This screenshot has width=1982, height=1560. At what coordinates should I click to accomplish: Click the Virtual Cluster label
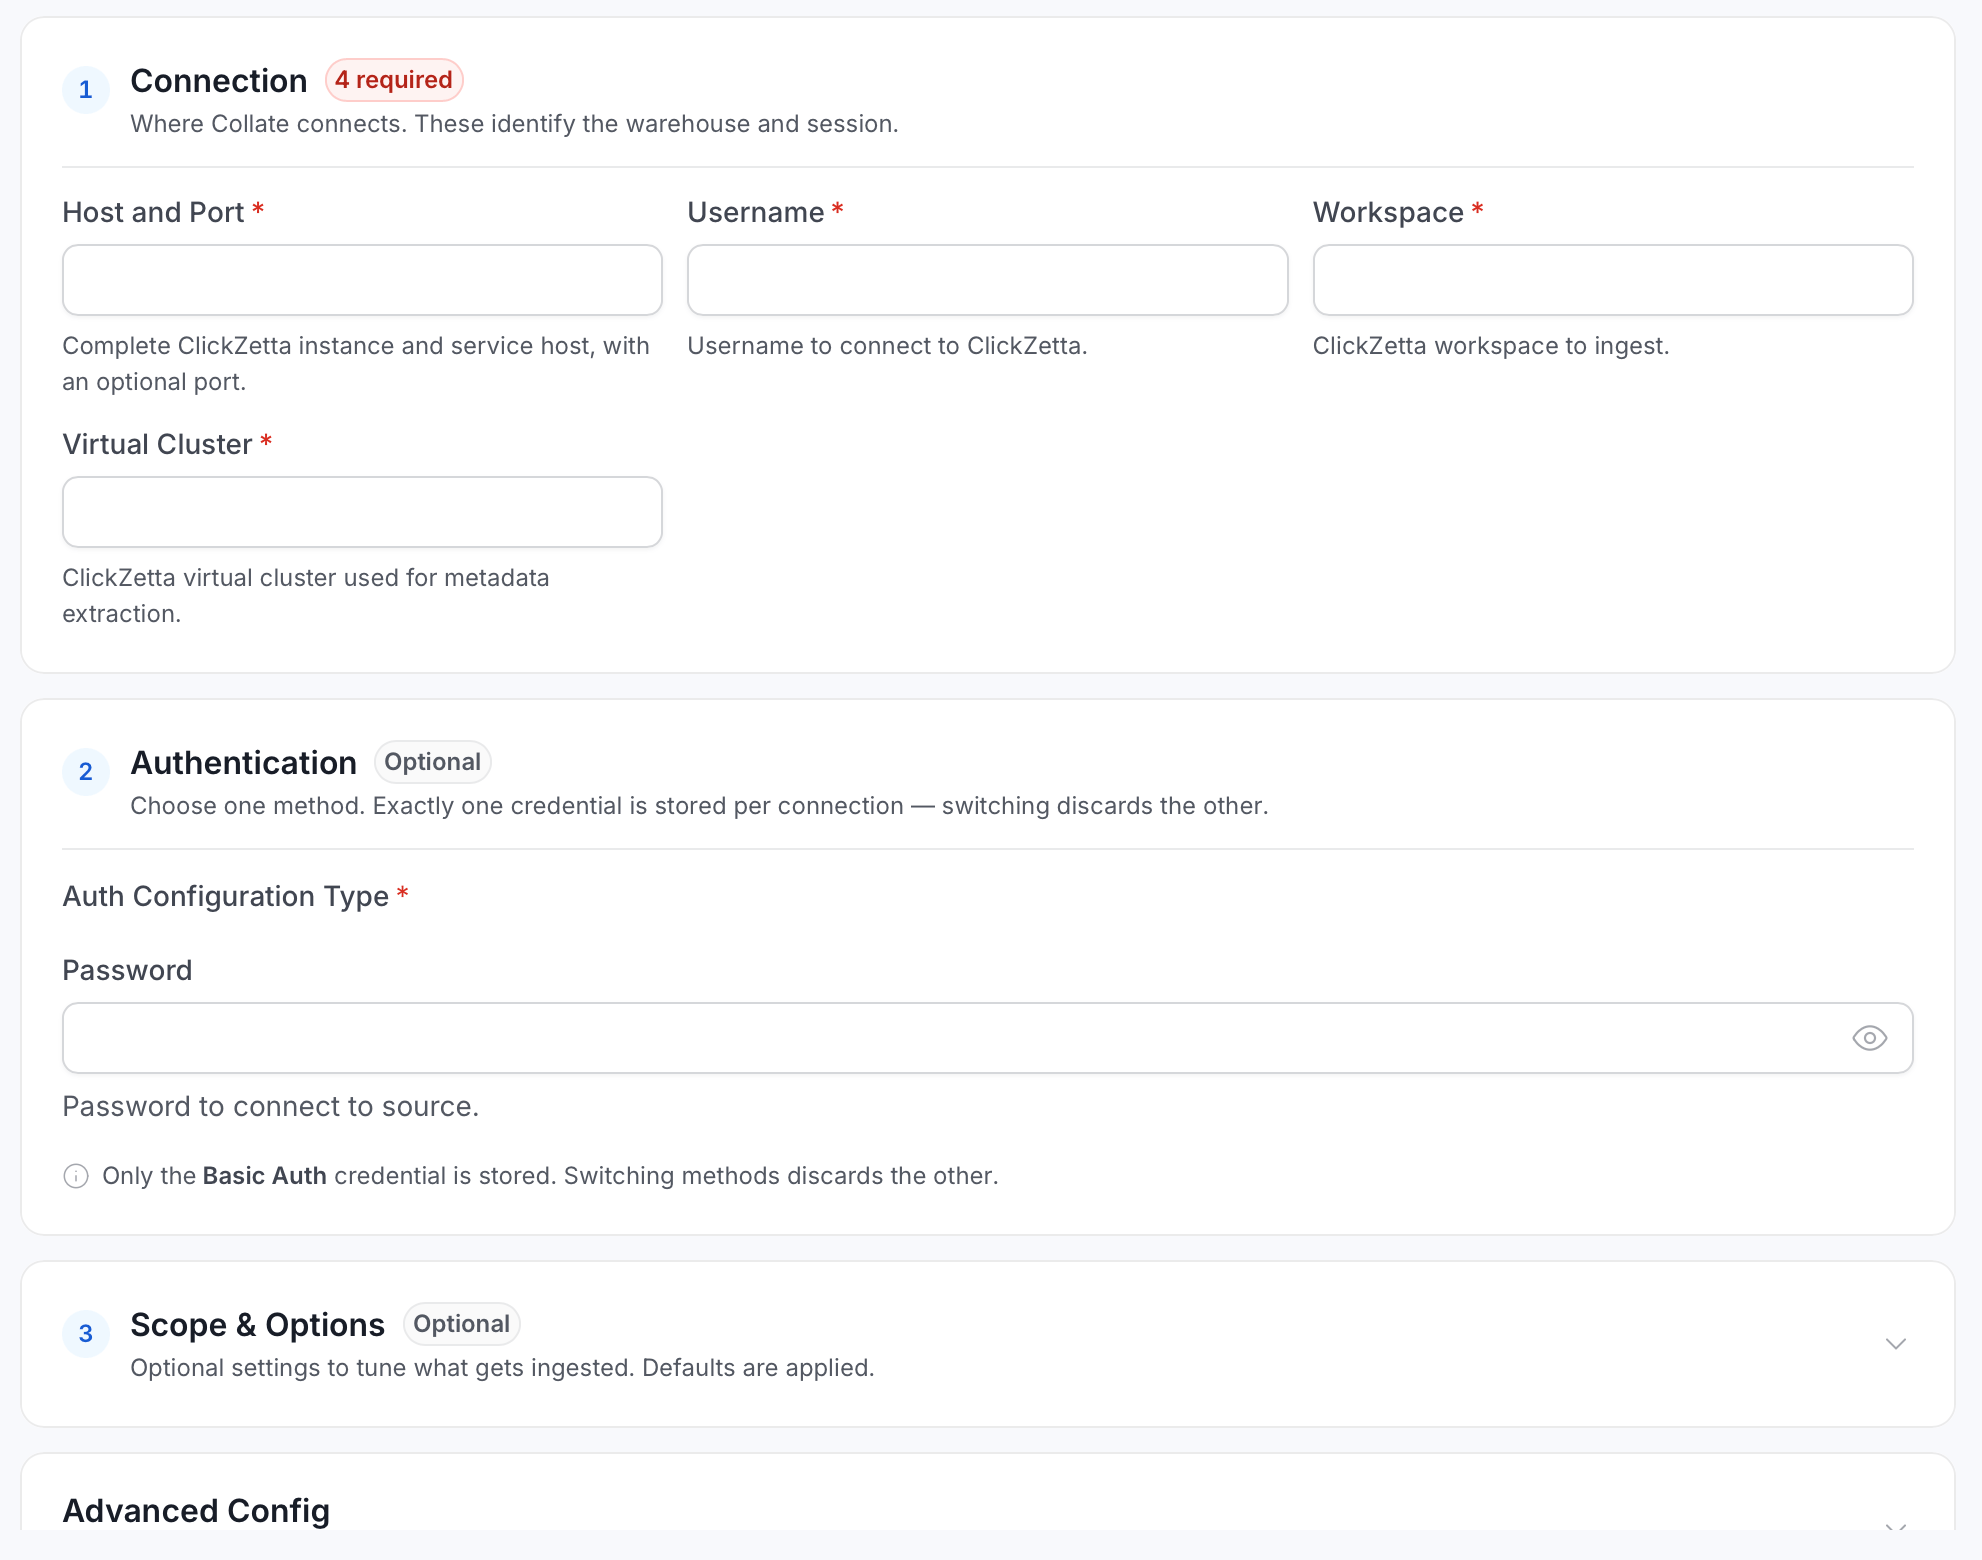coord(157,444)
